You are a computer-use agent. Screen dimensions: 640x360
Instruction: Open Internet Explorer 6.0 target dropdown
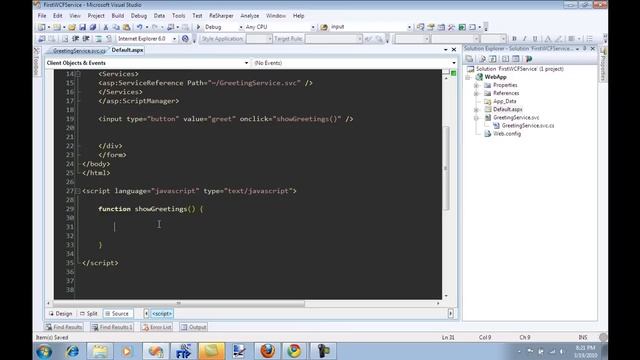pyautogui.click(x=174, y=39)
